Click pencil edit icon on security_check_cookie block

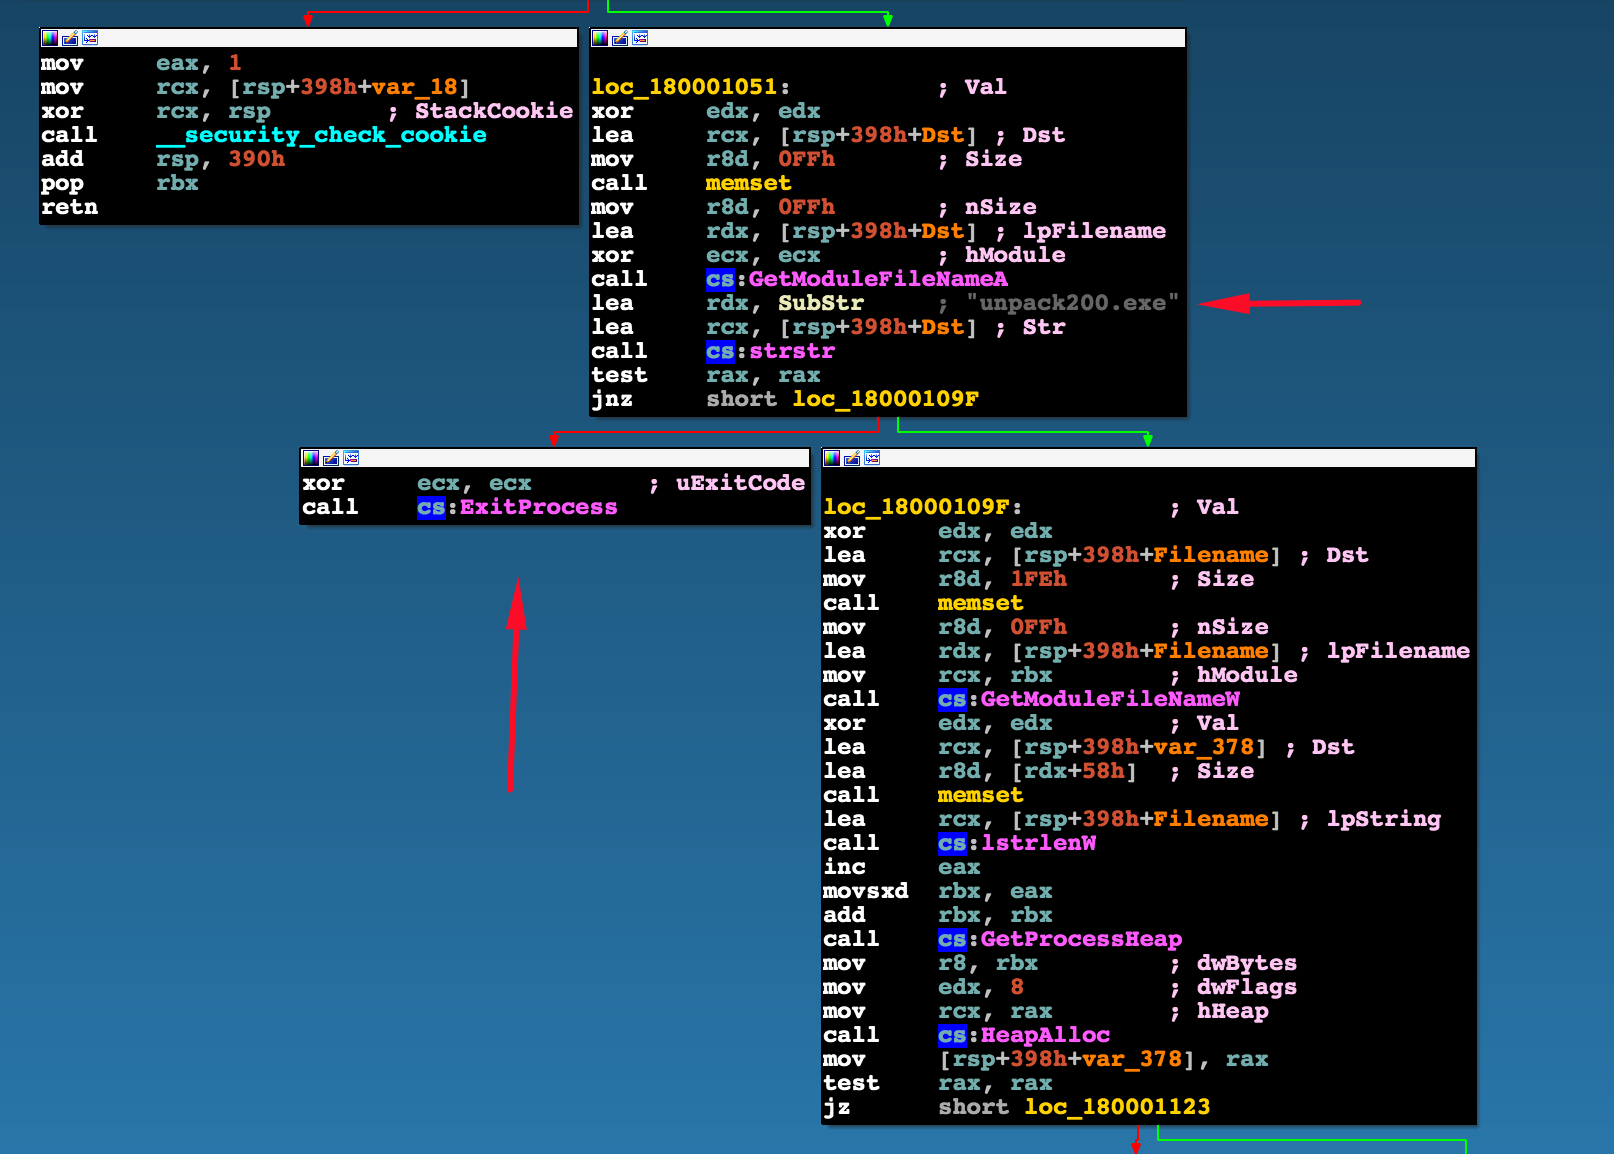(x=70, y=38)
